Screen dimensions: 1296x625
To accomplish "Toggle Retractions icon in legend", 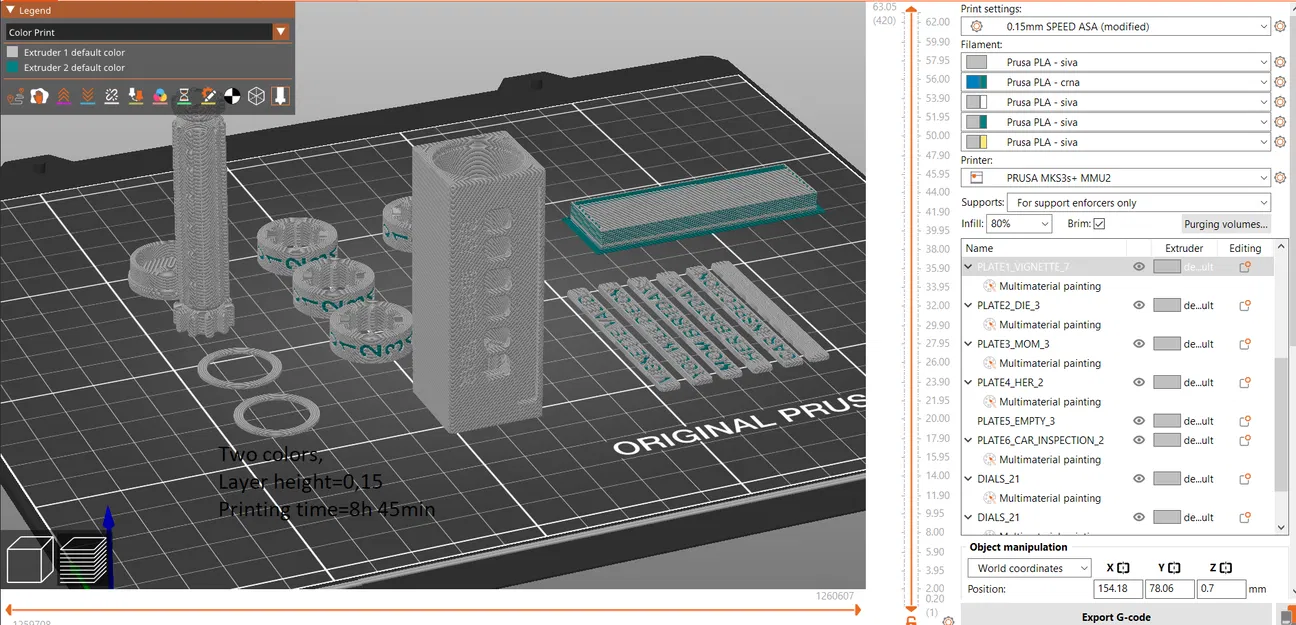I will 63,96.
